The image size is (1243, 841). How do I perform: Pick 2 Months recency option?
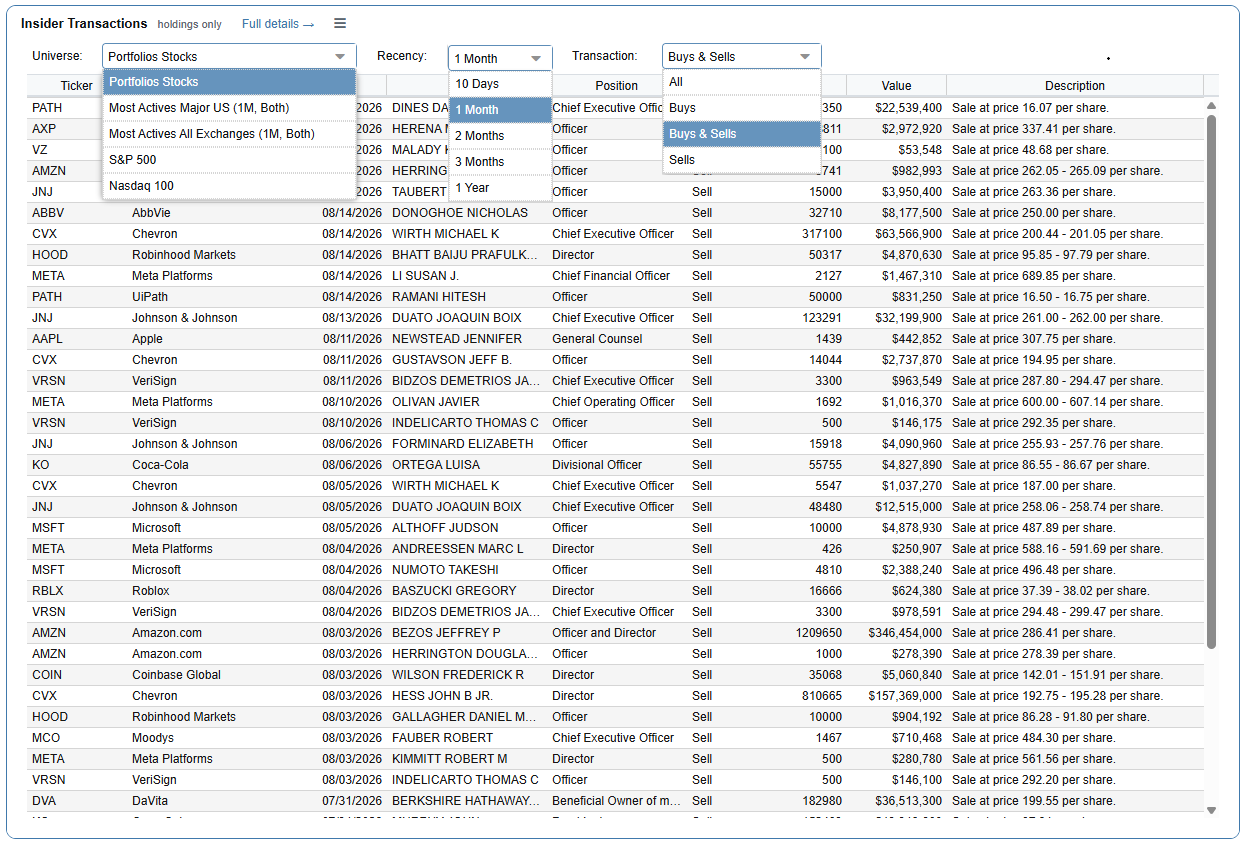[500, 136]
